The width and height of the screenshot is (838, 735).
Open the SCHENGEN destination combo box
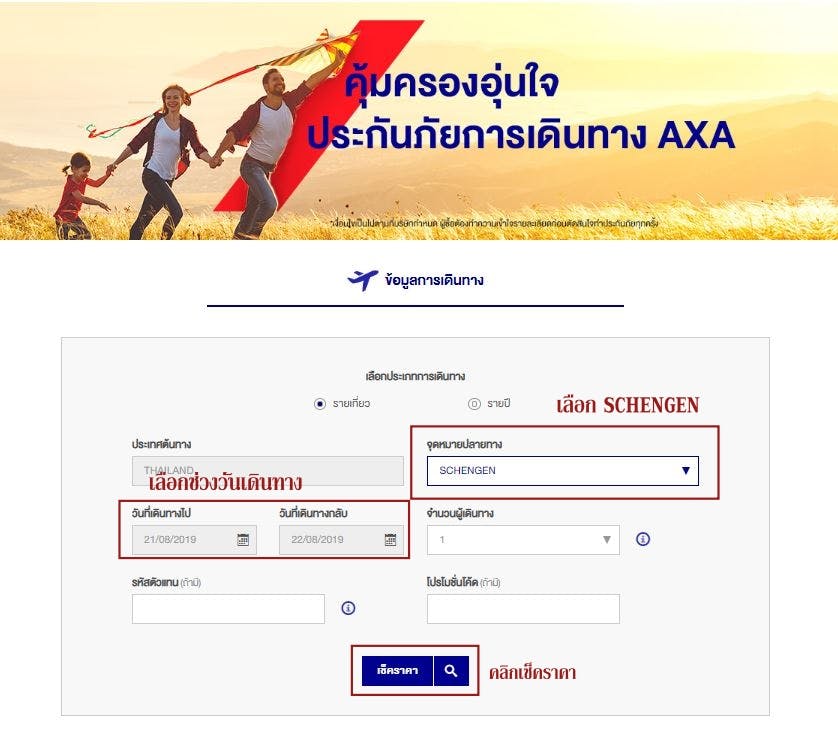coord(563,470)
